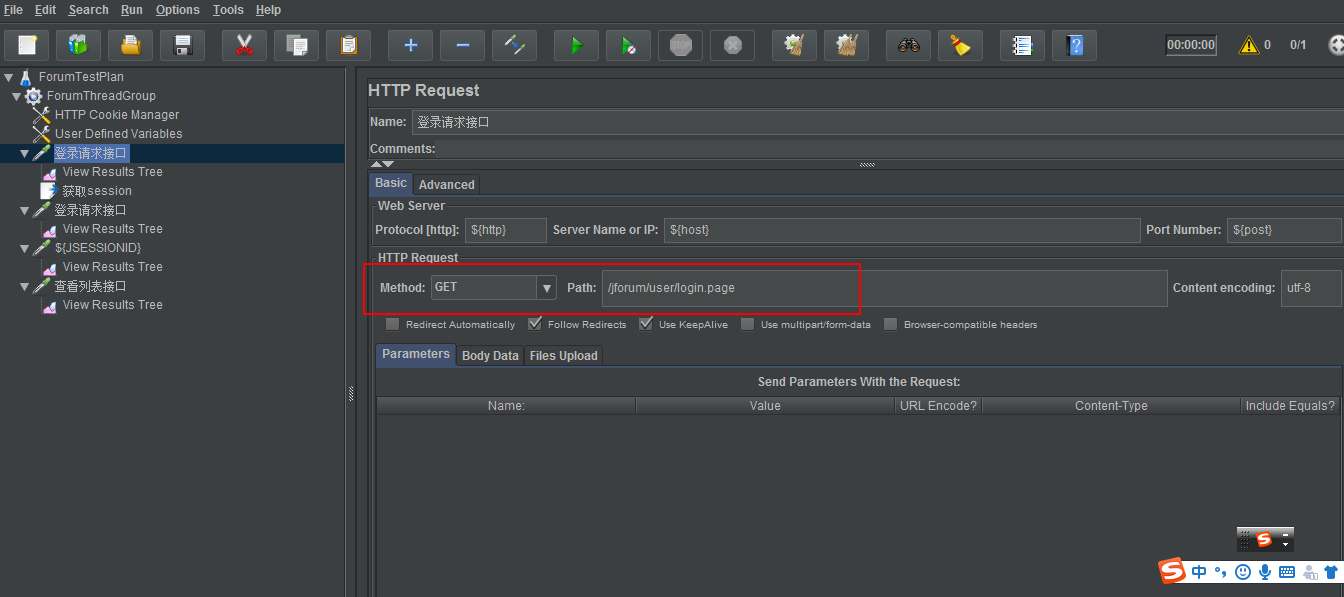Image resolution: width=1344 pixels, height=597 pixels.
Task: Click the warning triangle log icon
Action: click(x=1248, y=45)
